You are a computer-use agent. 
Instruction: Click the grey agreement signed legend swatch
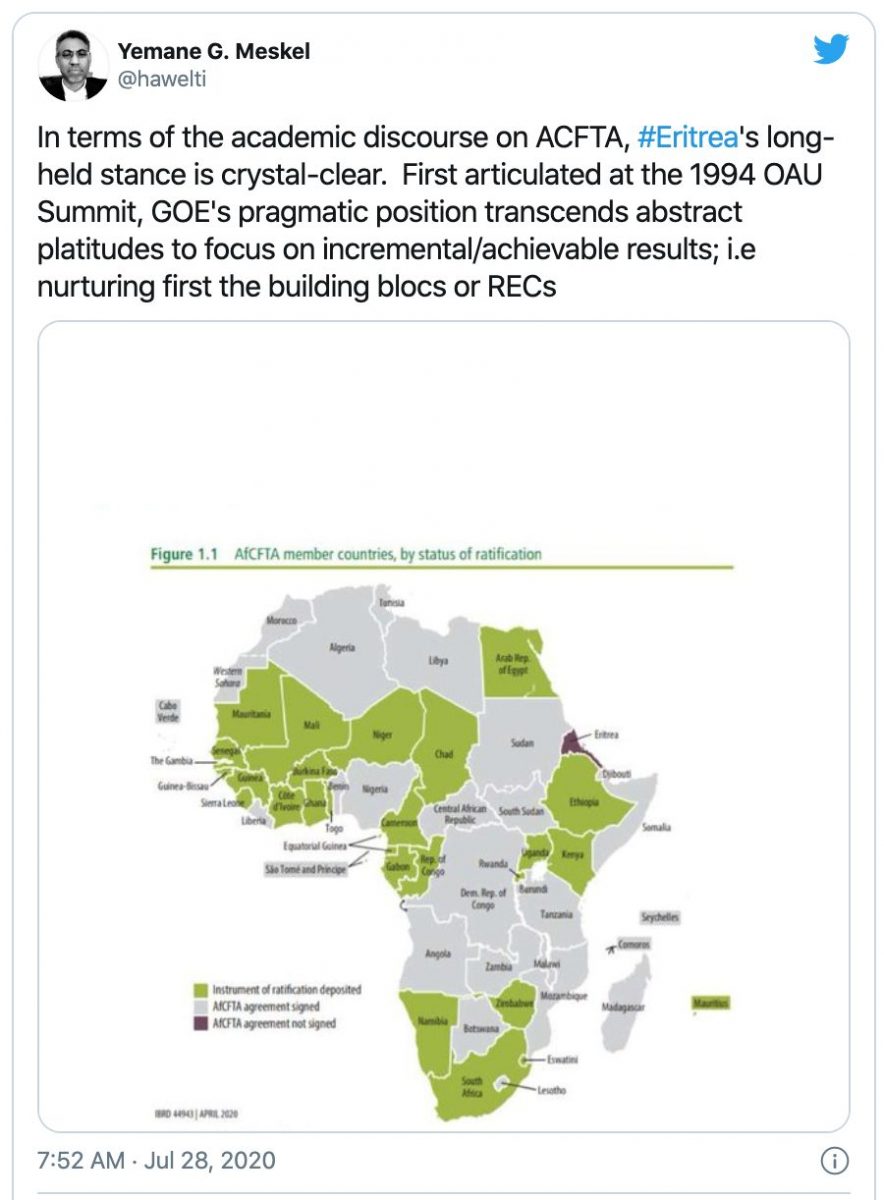pyautogui.click(x=200, y=1007)
